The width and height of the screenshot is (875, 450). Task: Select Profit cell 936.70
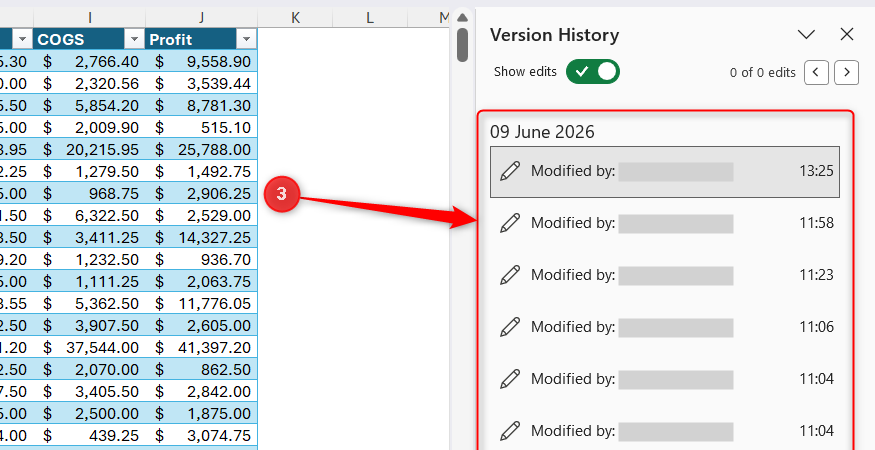(201, 260)
